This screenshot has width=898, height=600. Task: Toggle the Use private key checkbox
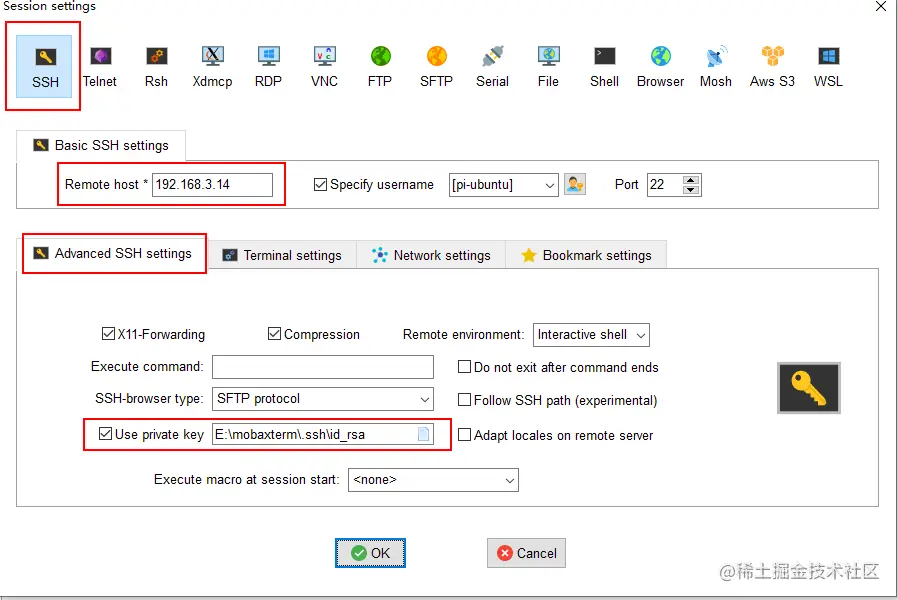point(105,433)
